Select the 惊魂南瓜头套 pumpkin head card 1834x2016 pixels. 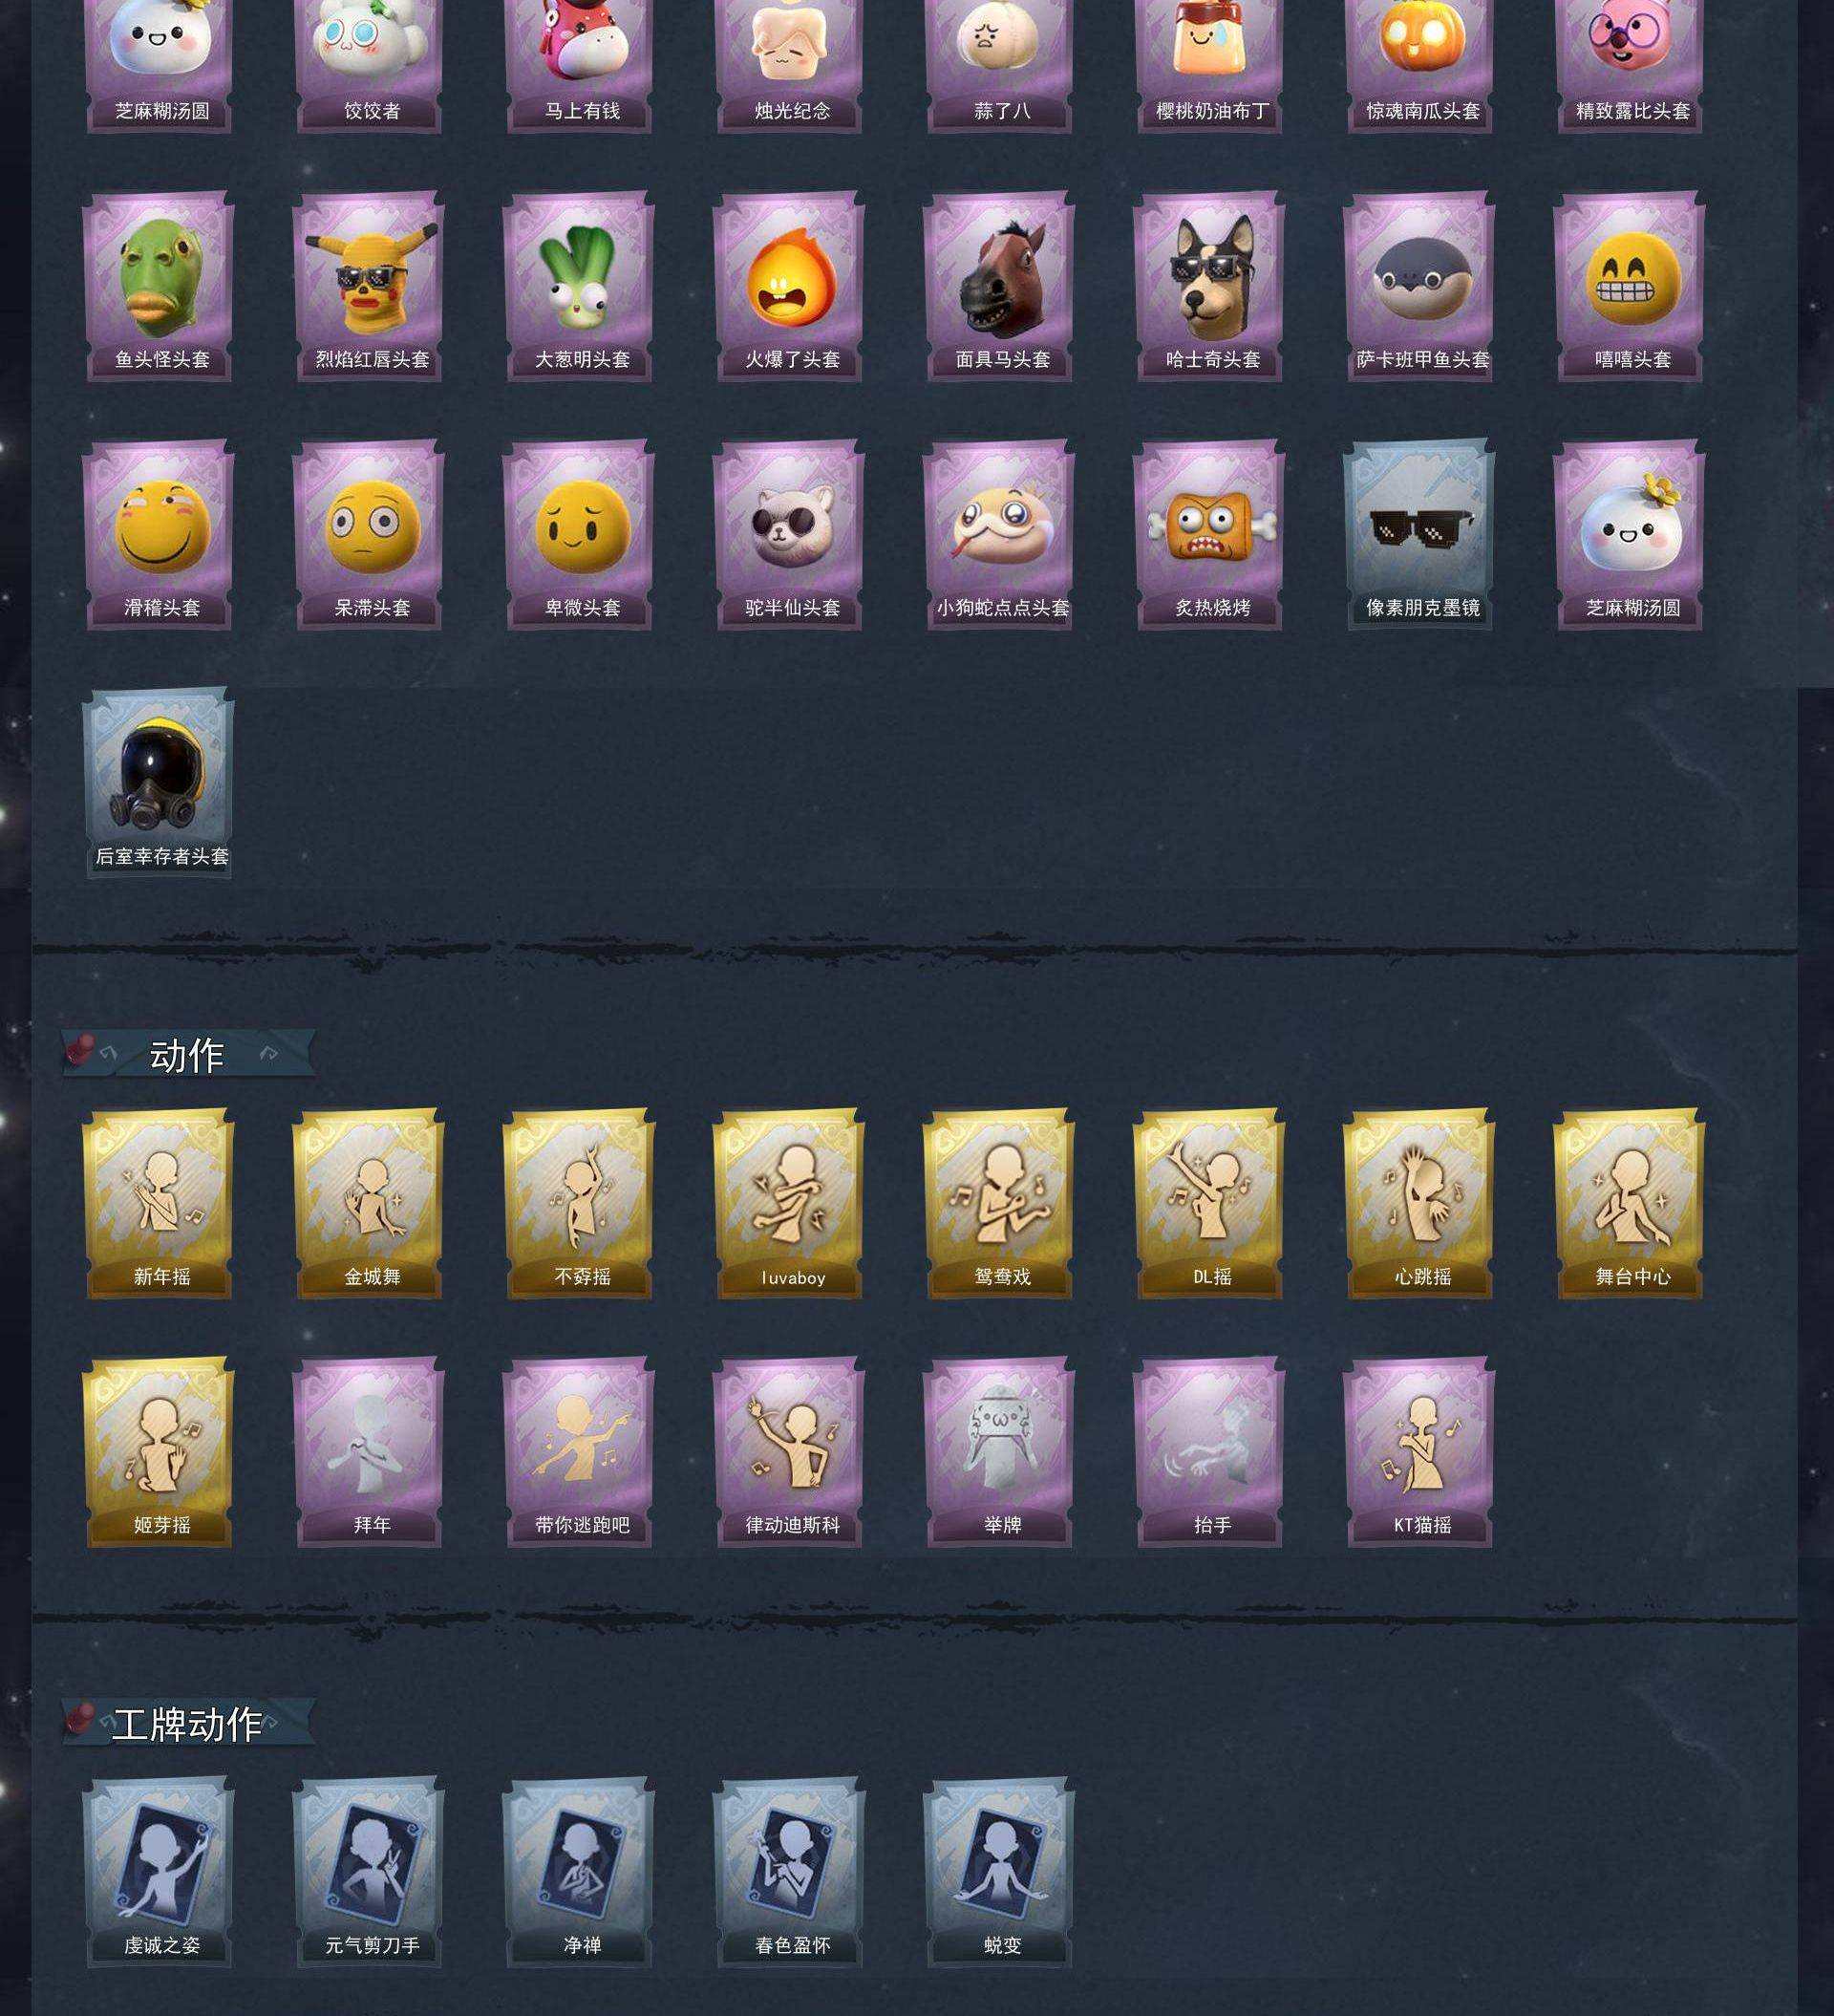[1419, 60]
